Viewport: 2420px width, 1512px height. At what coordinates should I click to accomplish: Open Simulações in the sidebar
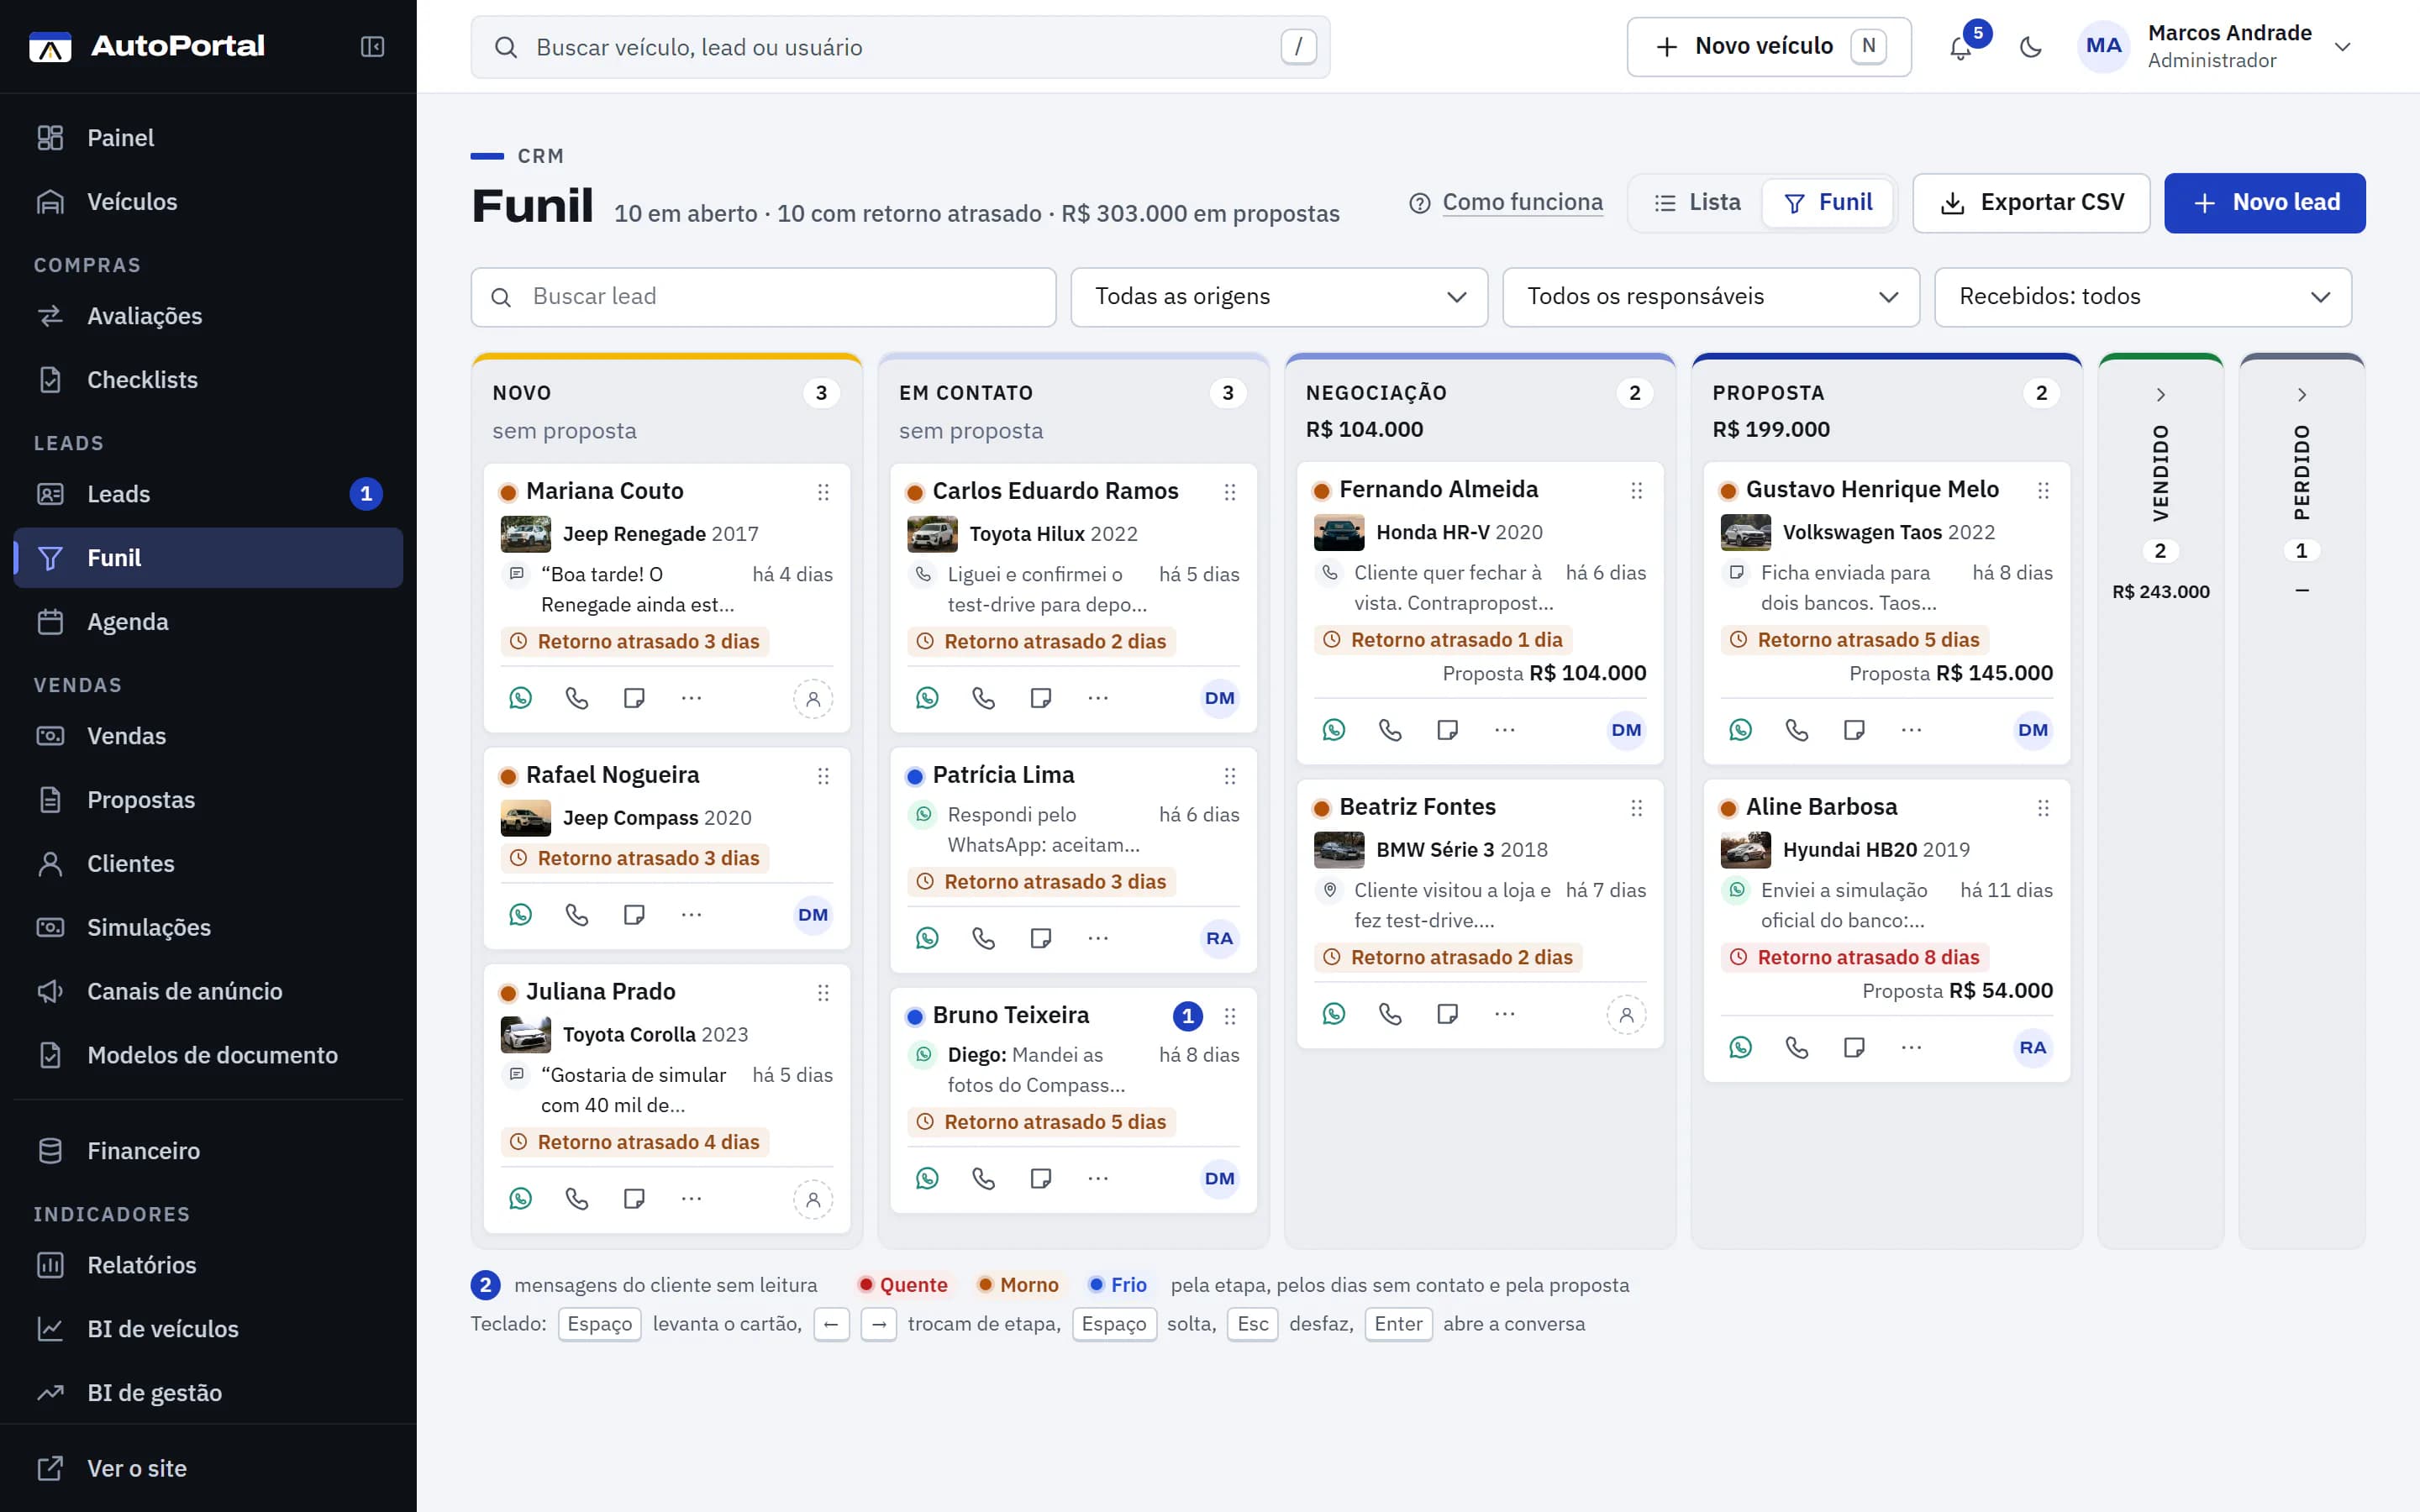tap(208, 928)
